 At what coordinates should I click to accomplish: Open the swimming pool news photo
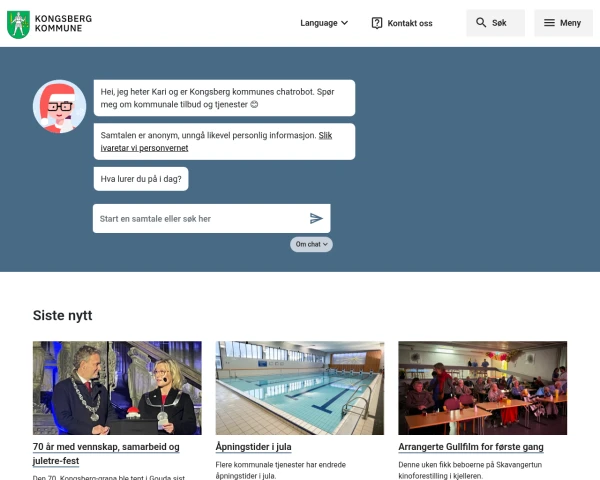(300, 388)
